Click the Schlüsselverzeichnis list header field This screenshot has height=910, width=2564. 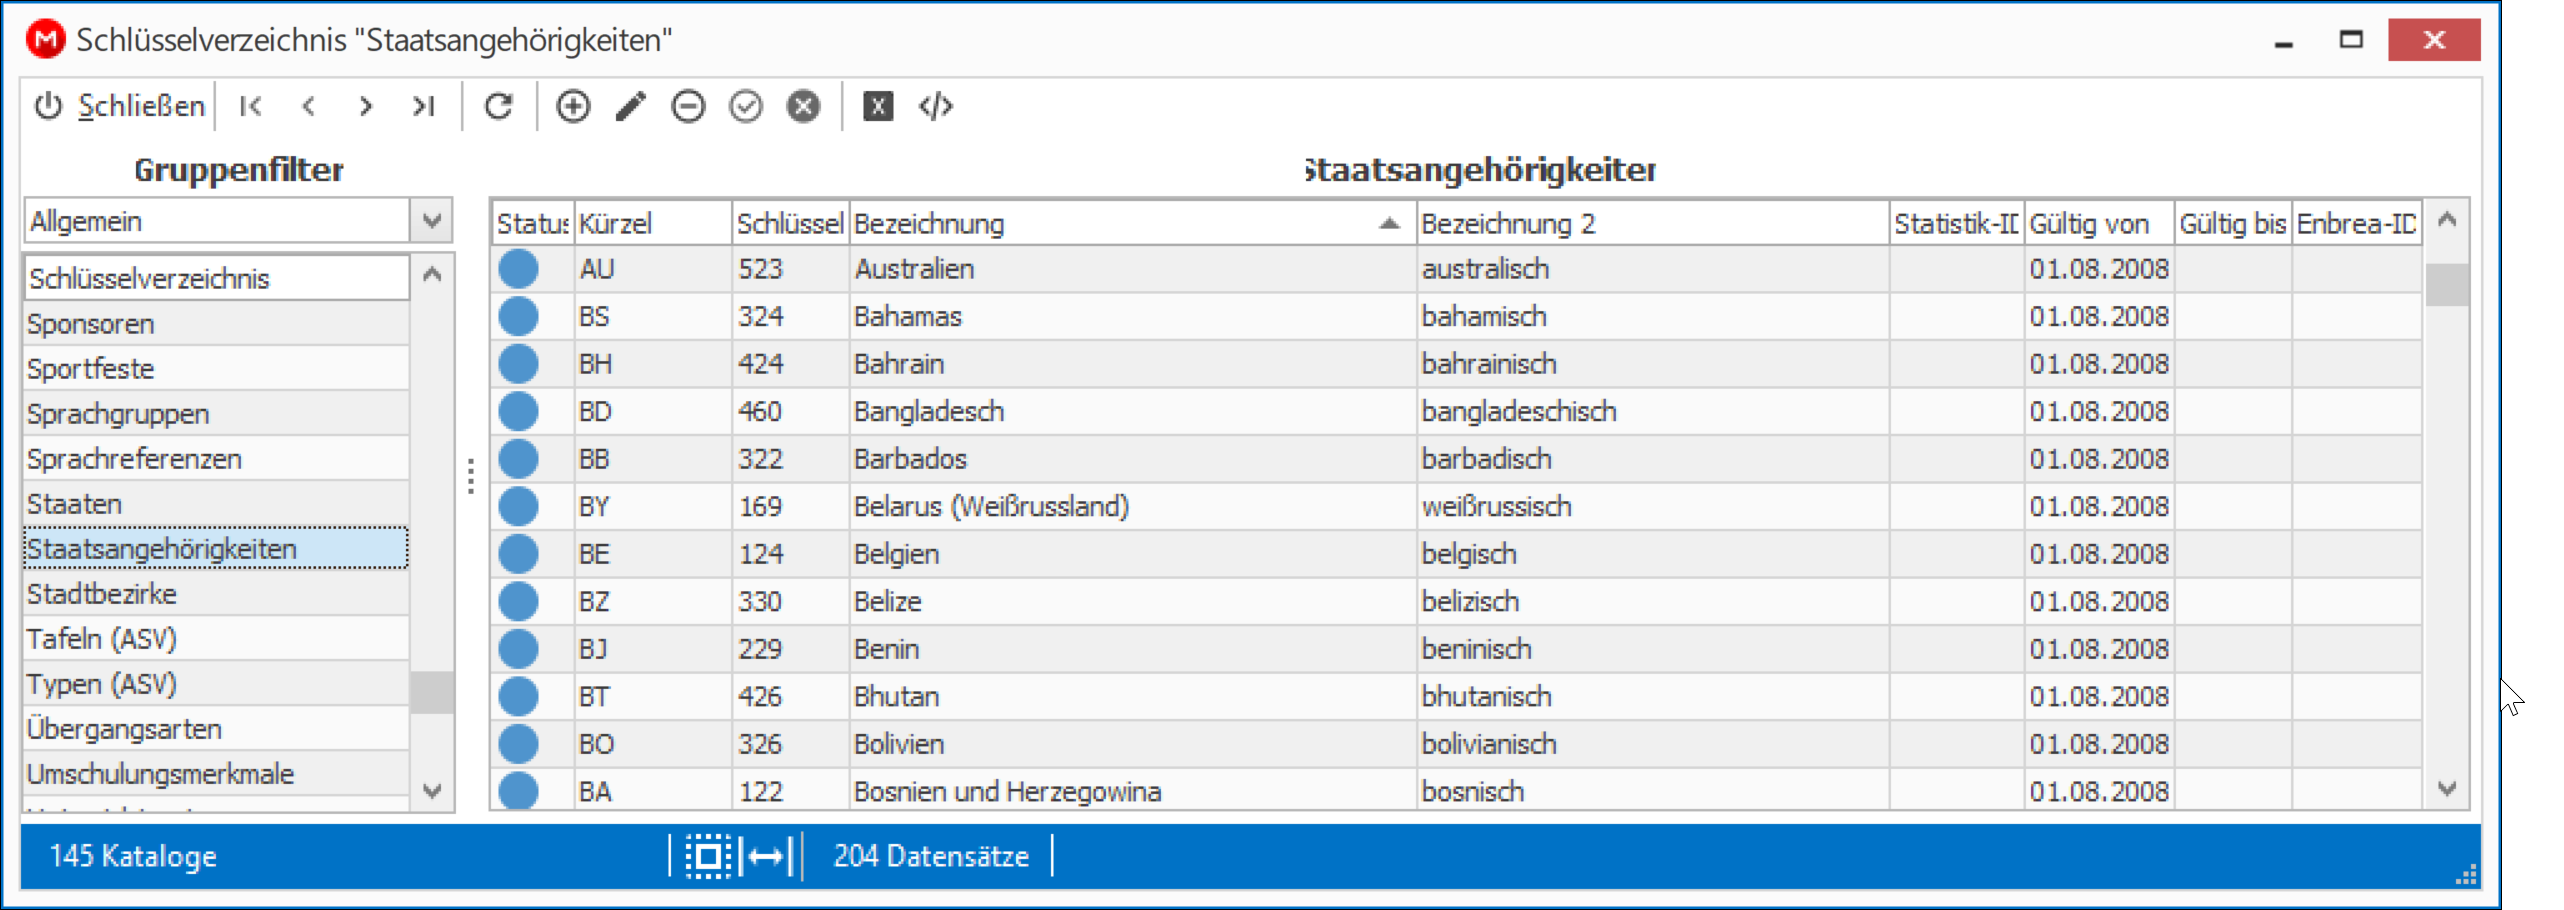216,278
